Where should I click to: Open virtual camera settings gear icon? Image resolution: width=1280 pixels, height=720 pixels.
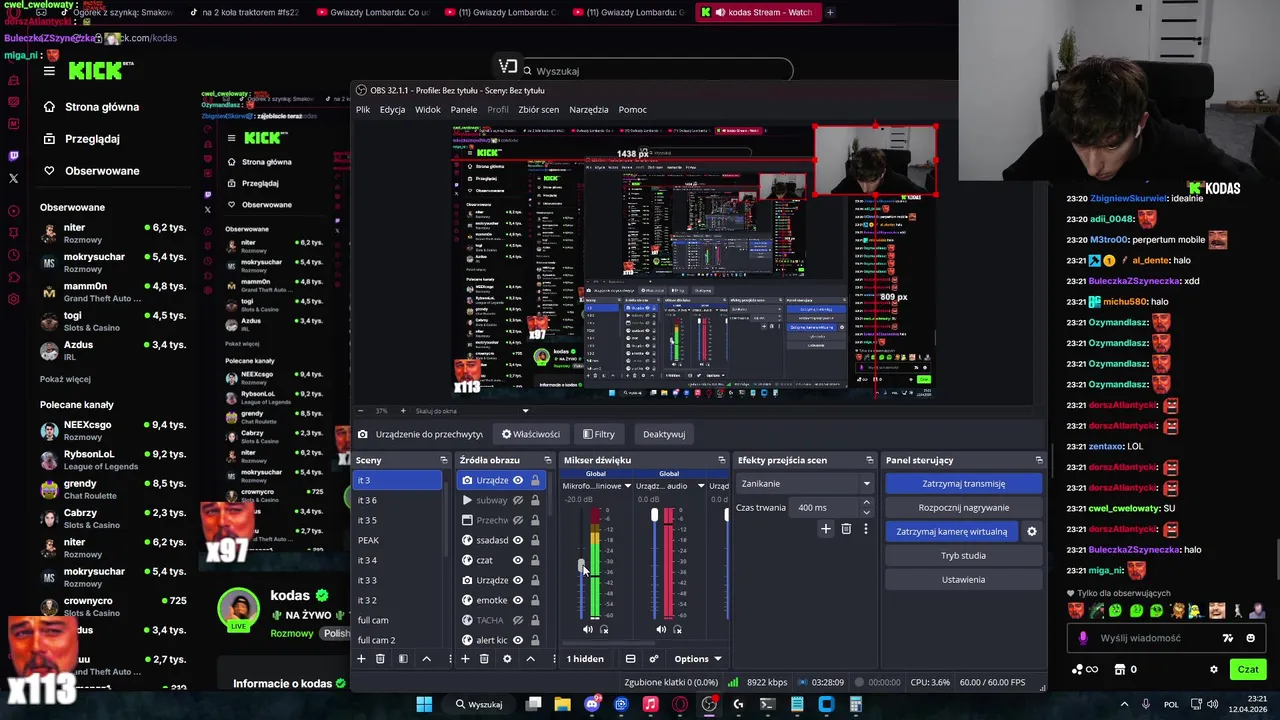[1032, 532]
